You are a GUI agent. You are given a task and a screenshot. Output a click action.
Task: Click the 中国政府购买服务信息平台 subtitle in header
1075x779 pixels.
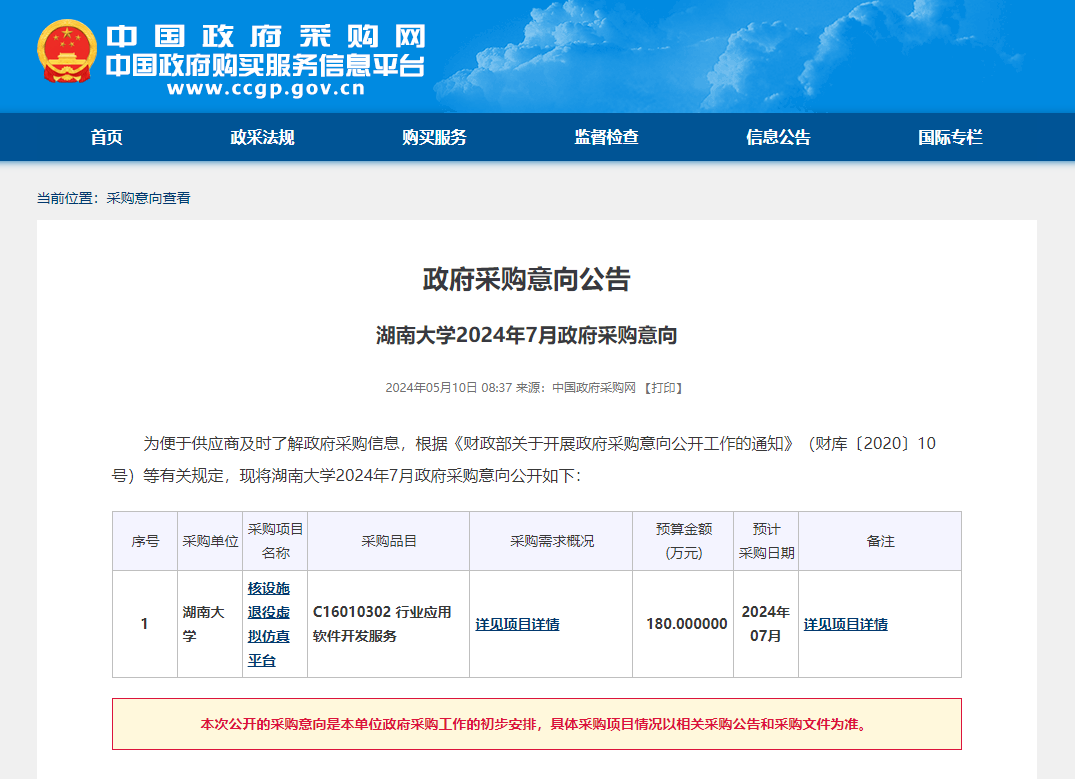(265, 65)
